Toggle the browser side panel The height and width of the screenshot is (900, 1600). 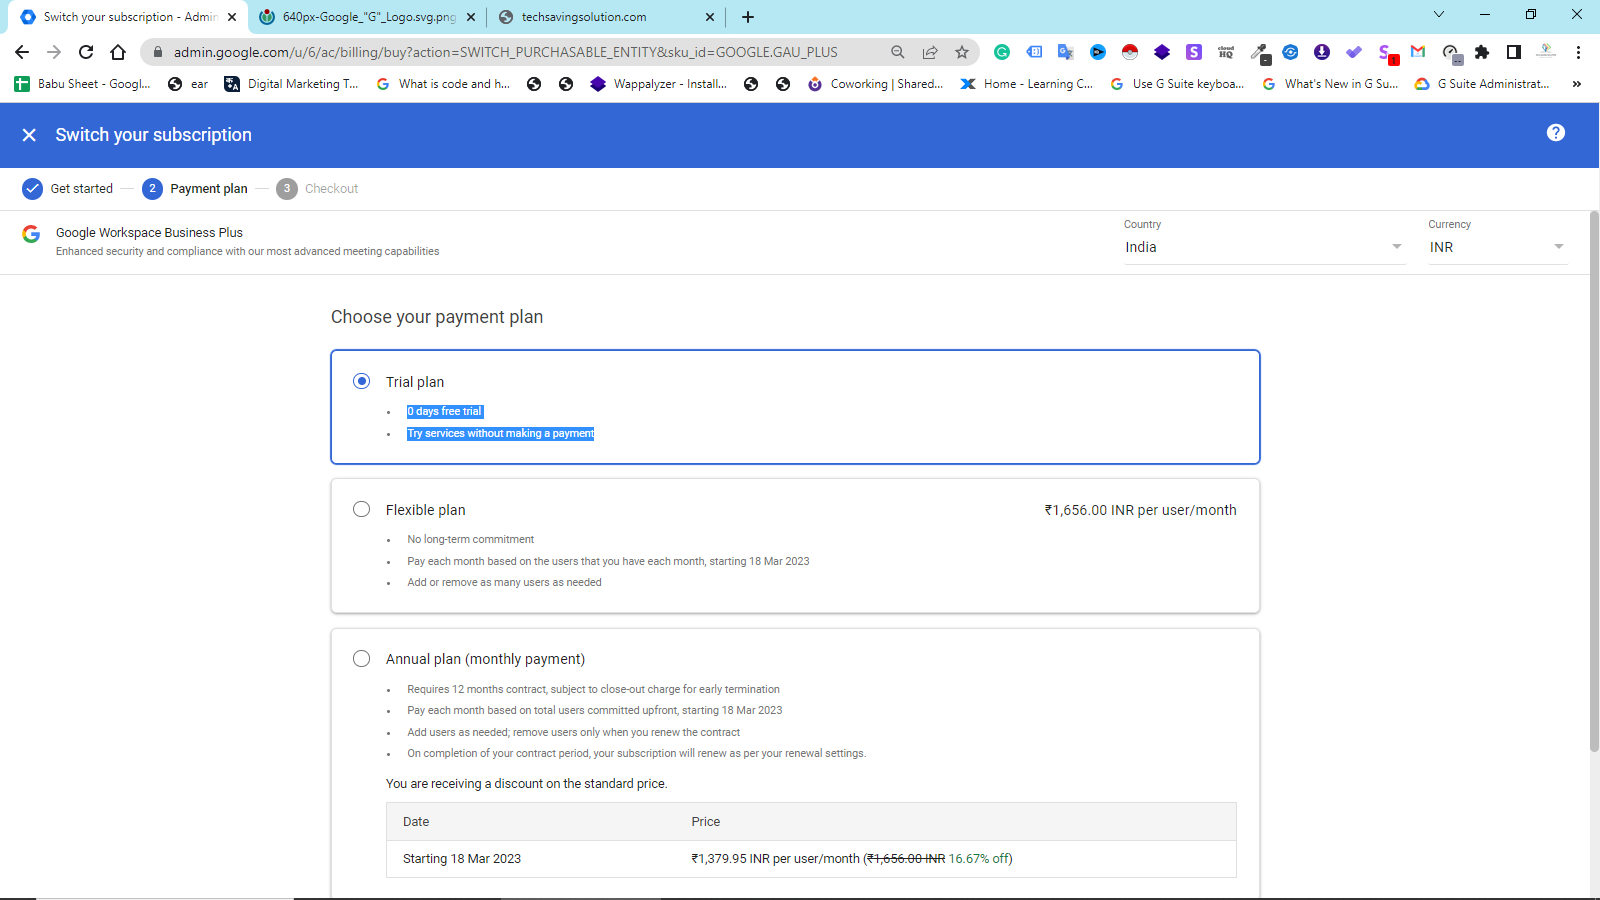[x=1514, y=52]
